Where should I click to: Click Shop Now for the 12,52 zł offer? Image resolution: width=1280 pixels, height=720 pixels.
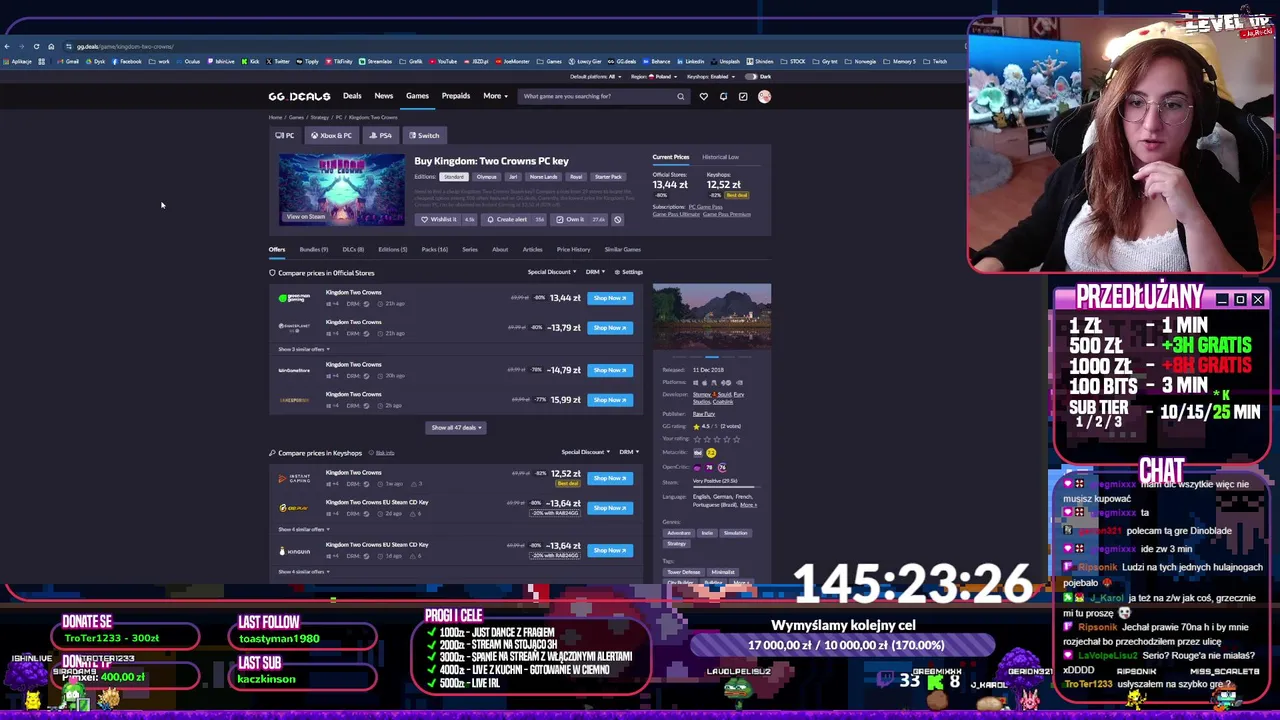(x=610, y=478)
